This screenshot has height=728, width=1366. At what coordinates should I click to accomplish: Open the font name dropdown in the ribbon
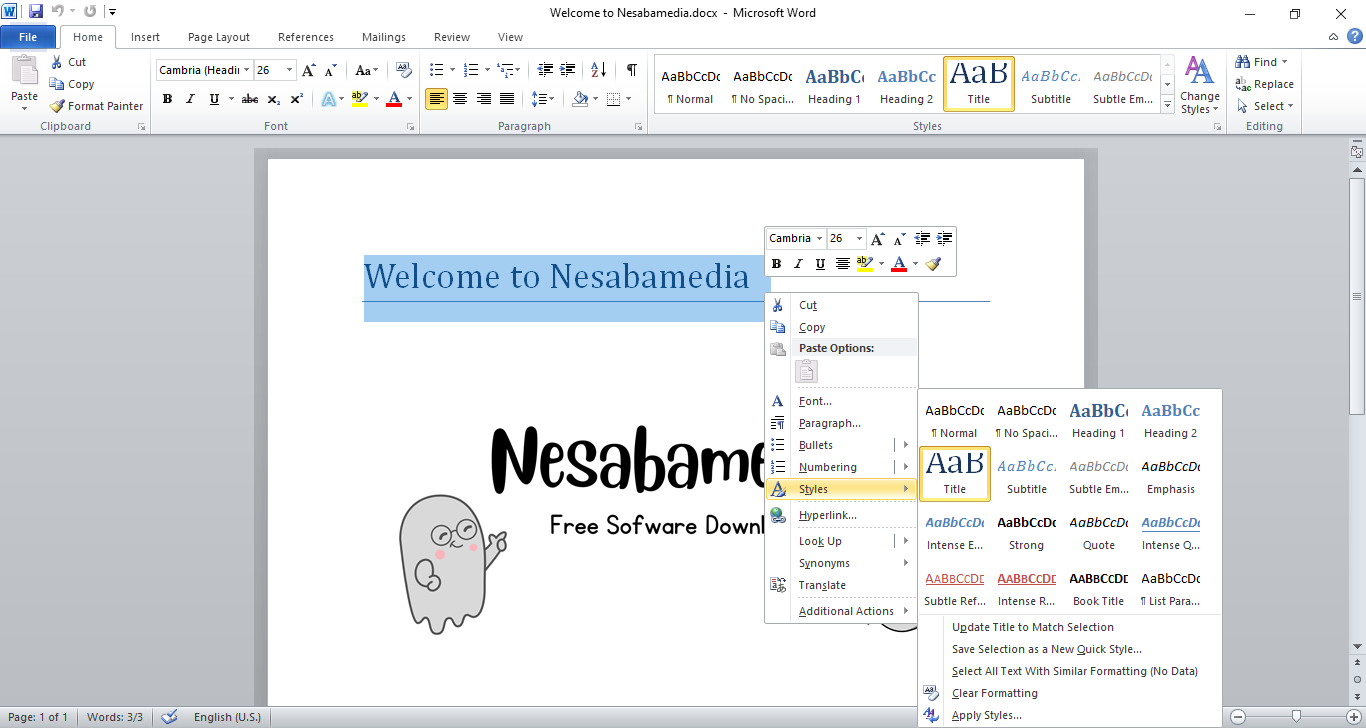point(246,70)
